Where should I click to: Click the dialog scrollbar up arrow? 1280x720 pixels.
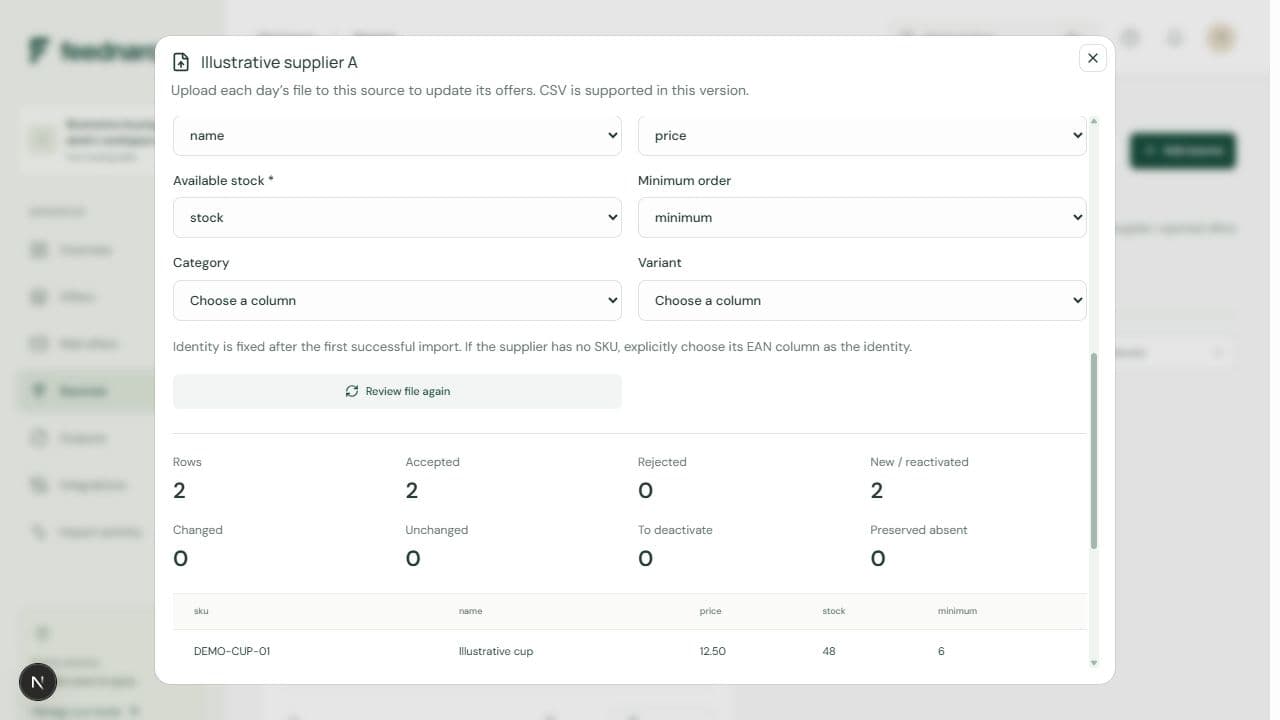coord(1093,121)
